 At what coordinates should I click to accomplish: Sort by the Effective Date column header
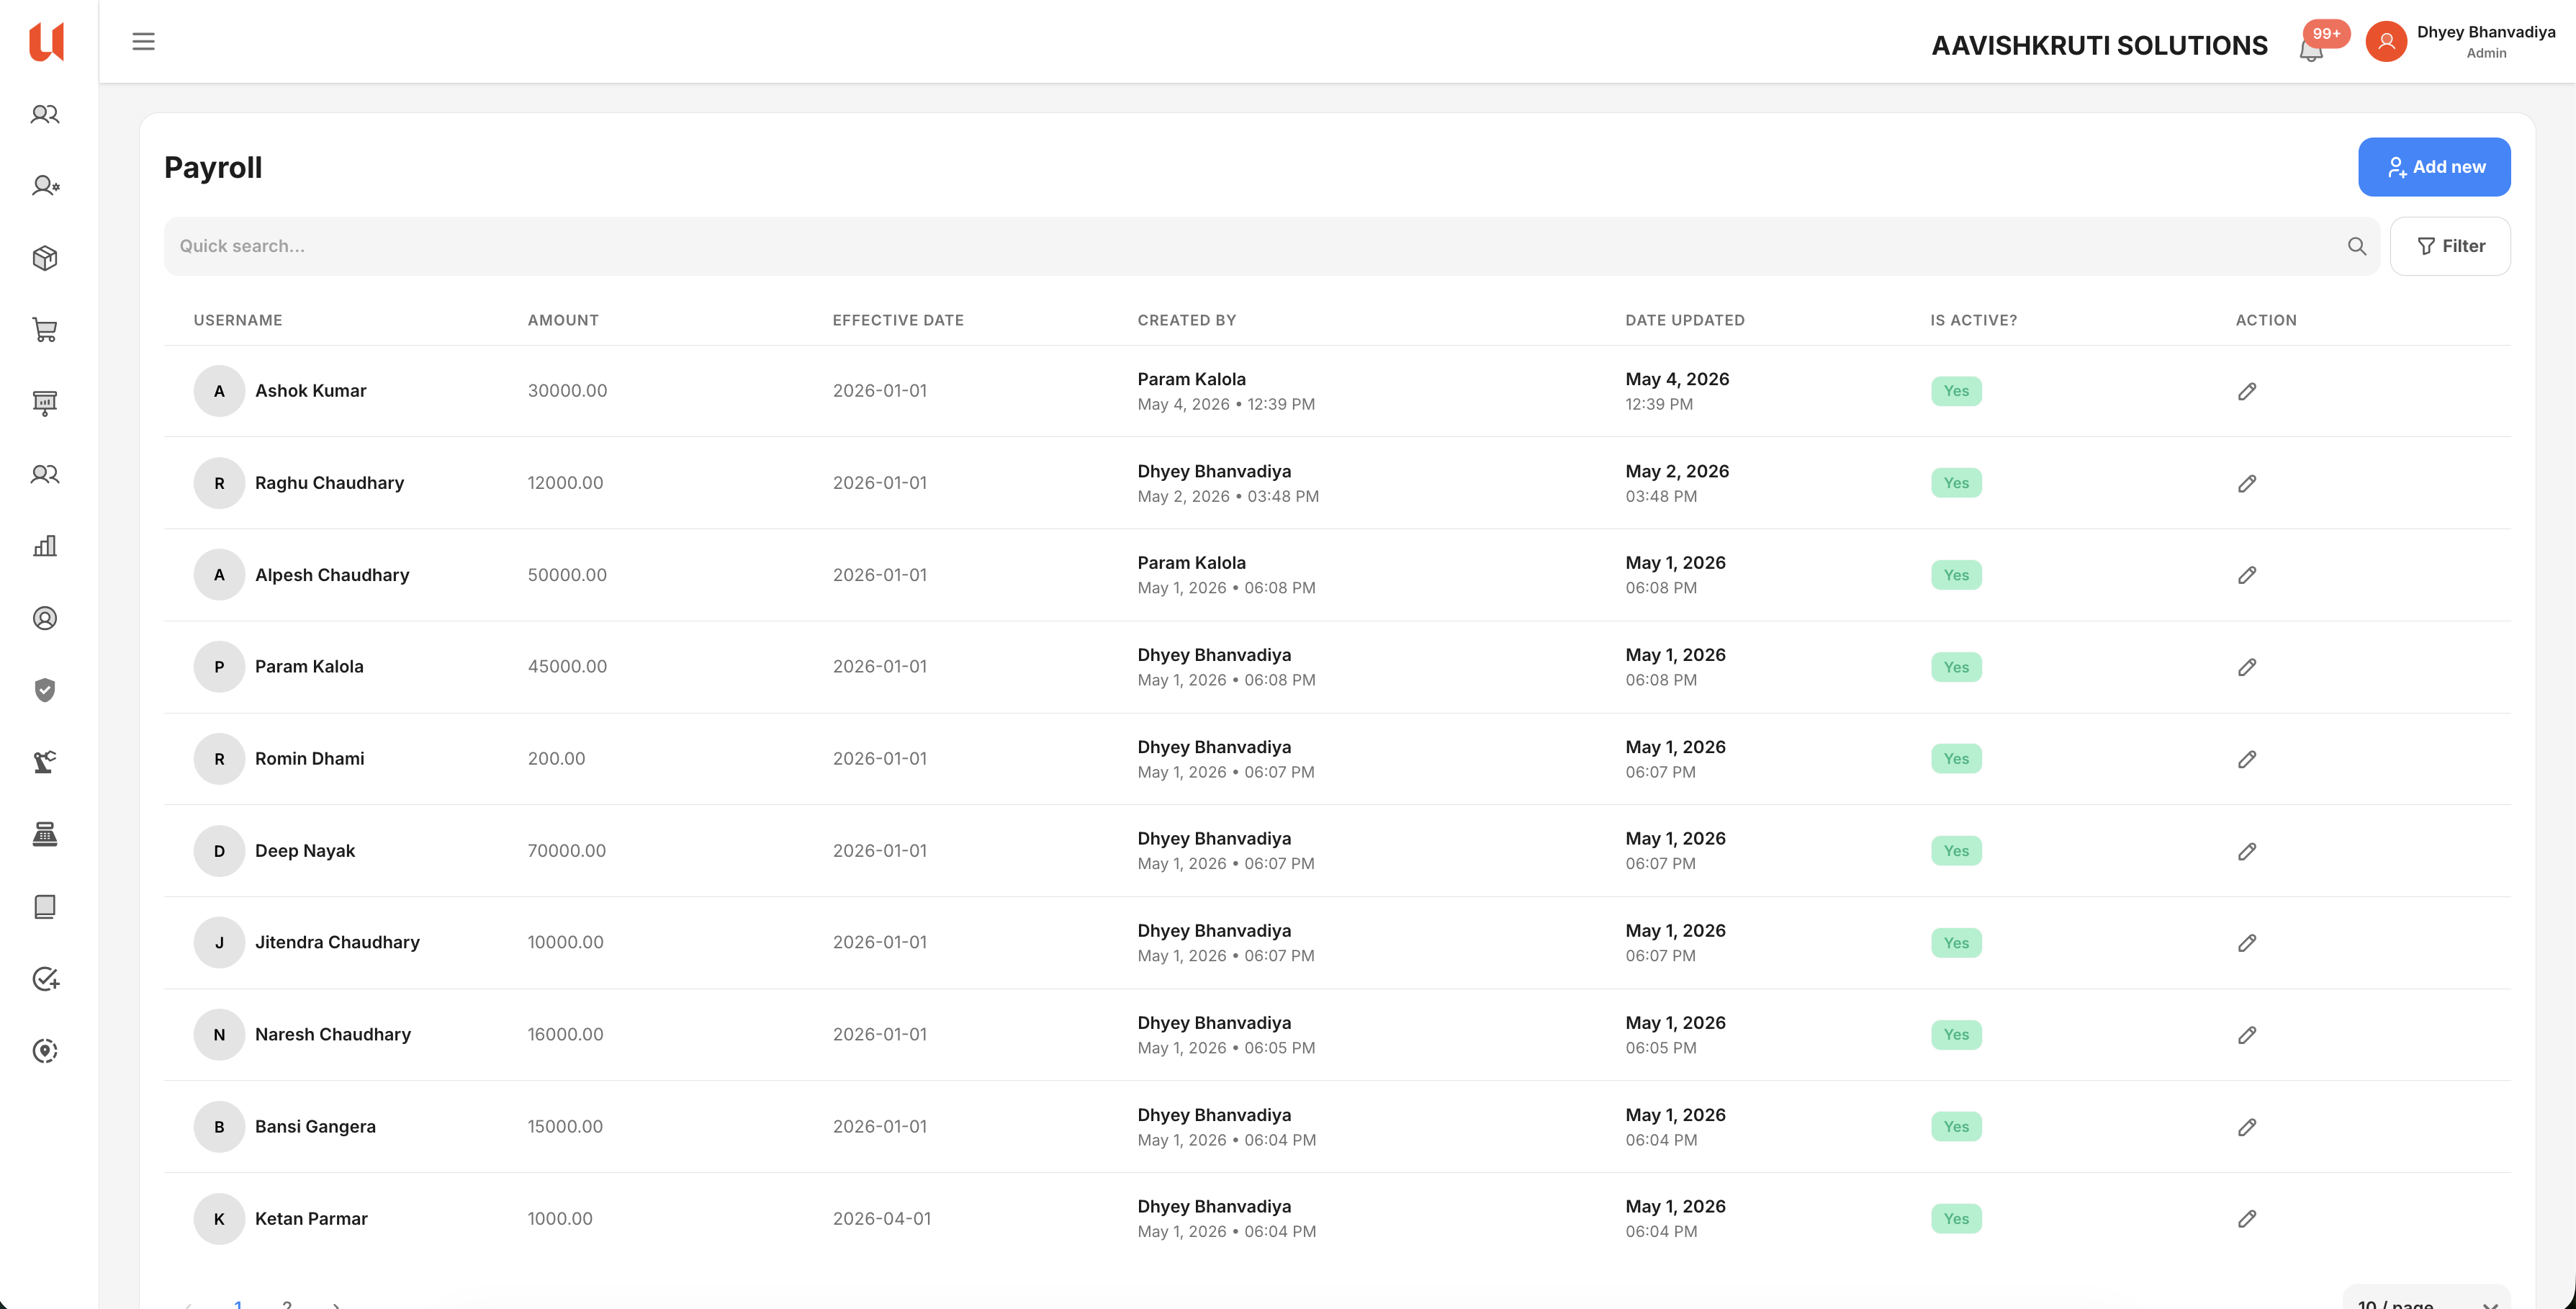pos(898,320)
